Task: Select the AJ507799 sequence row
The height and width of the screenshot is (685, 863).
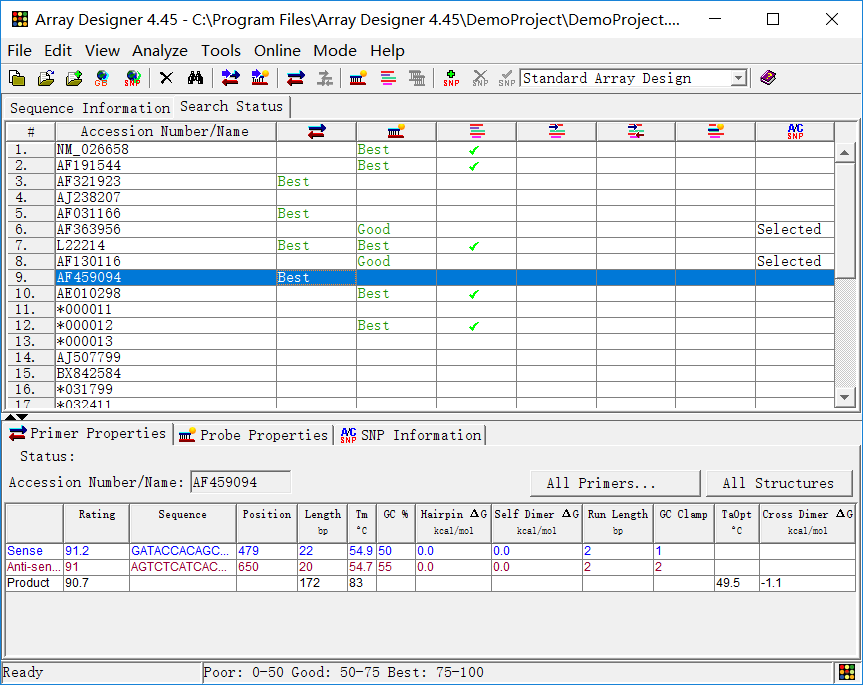Action: [420, 357]
